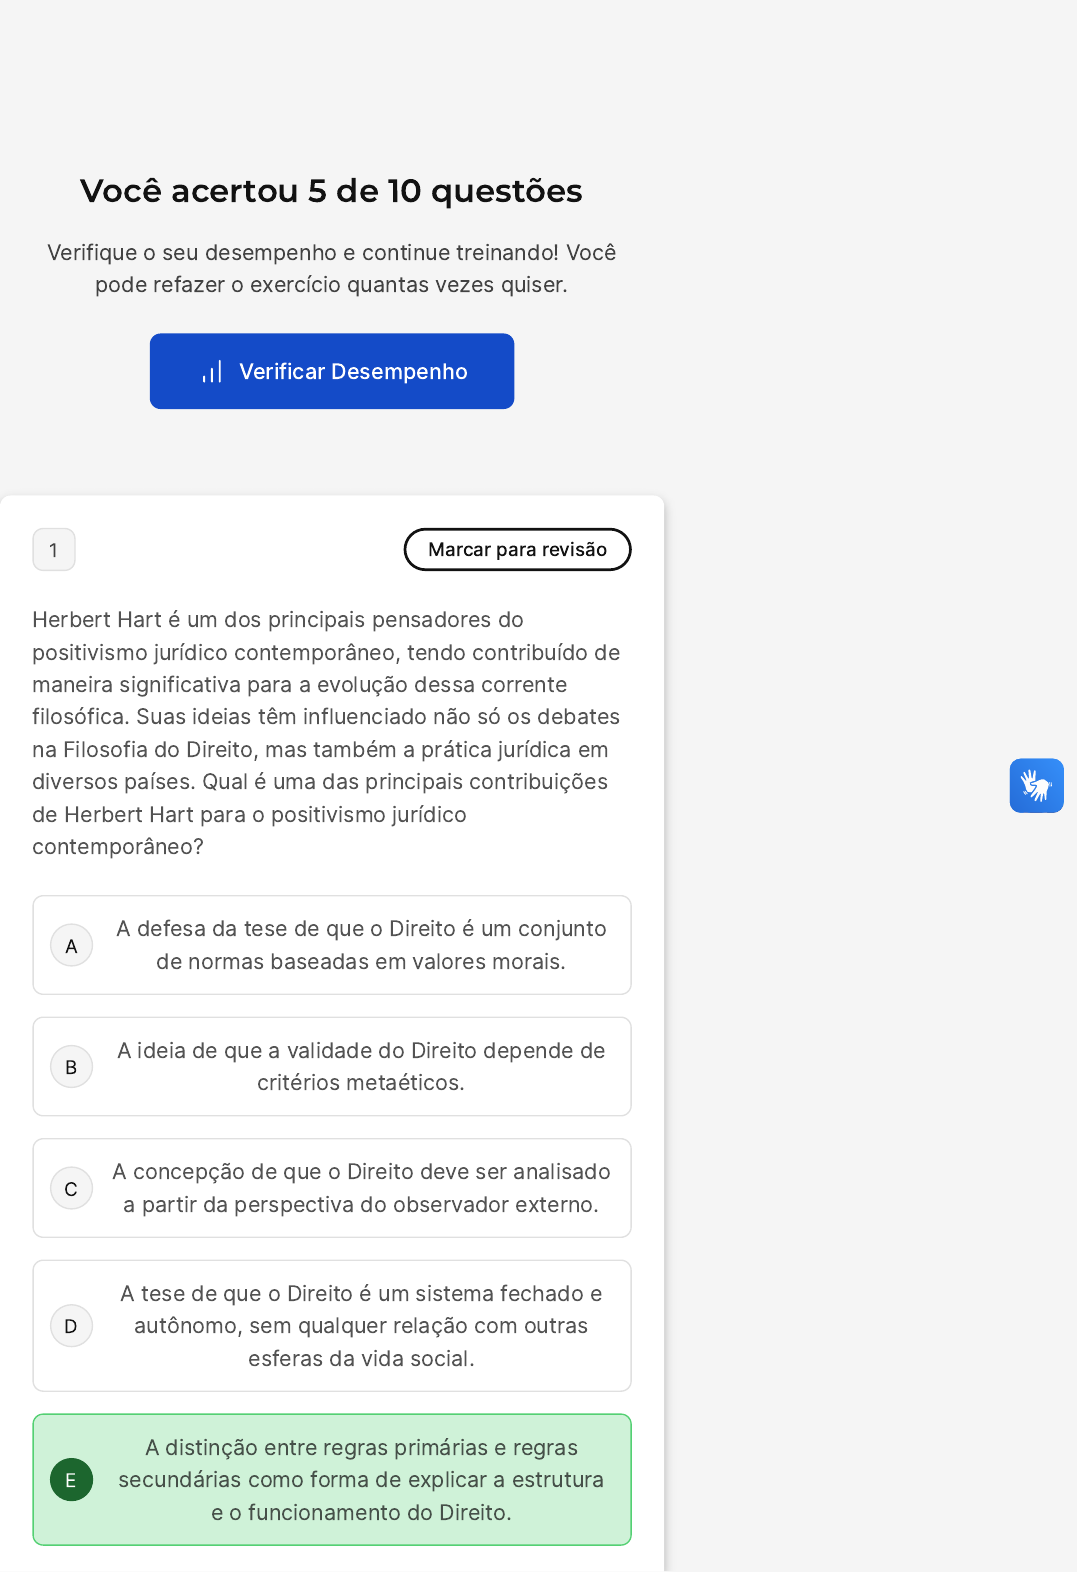Choose answer about normas baseadas em valores morais

tap(332, 945)
